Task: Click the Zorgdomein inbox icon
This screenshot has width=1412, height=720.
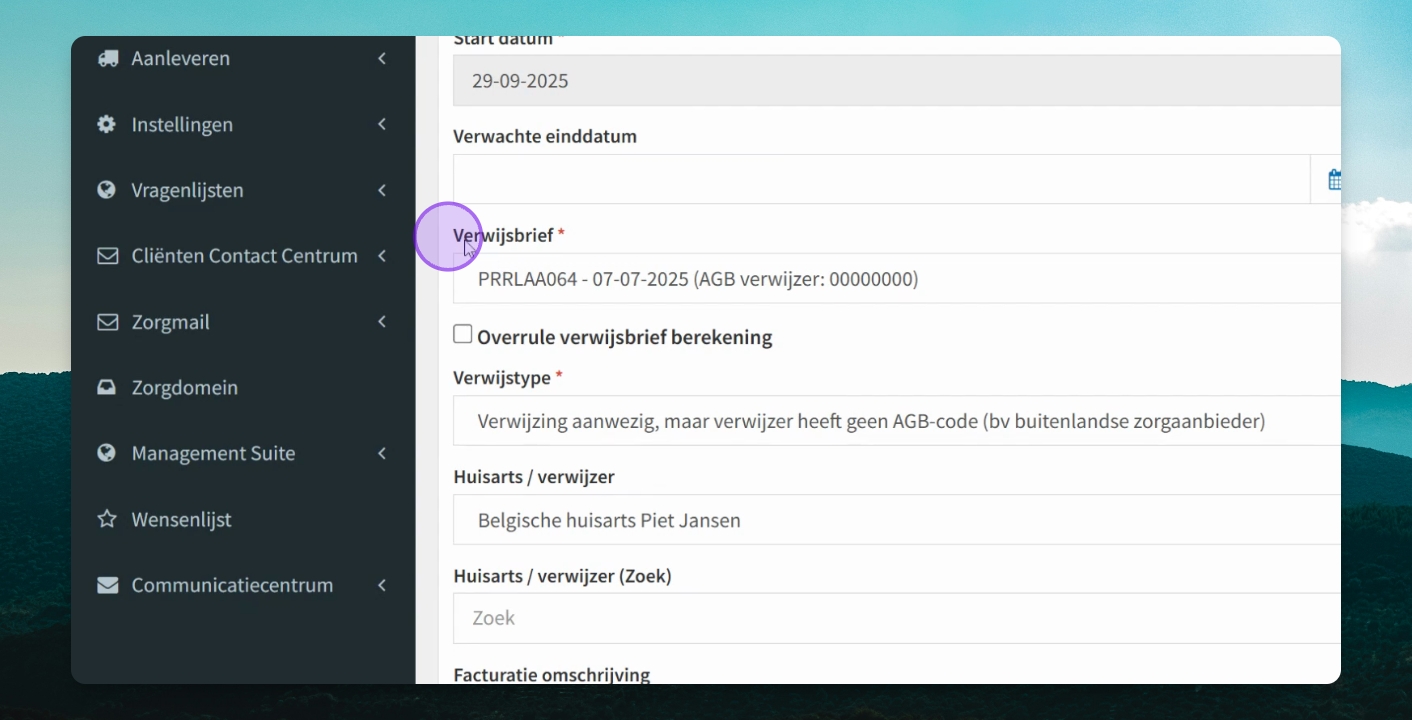Action: [x=107, y=387]
